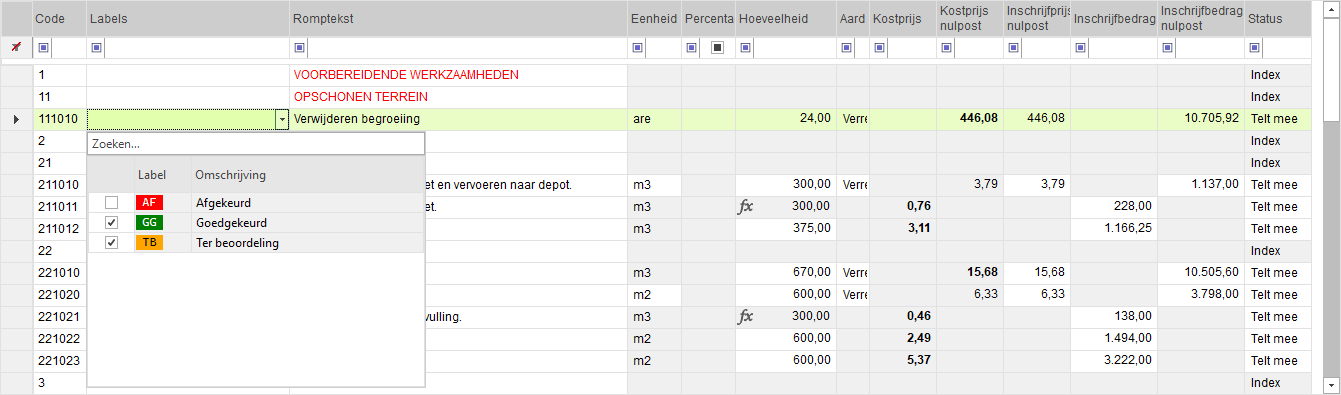
Task: Sort by the Status column header
Action: point(1277,19)
